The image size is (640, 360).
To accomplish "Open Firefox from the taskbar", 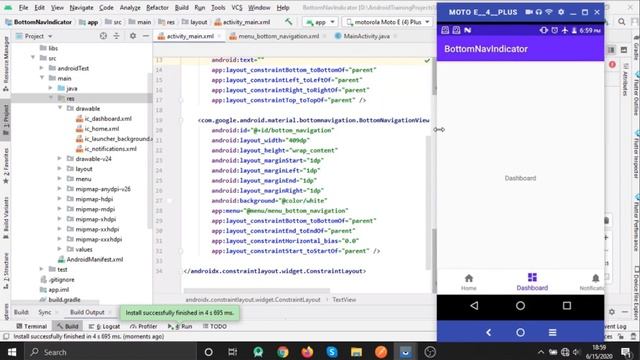I will (307, 352).
